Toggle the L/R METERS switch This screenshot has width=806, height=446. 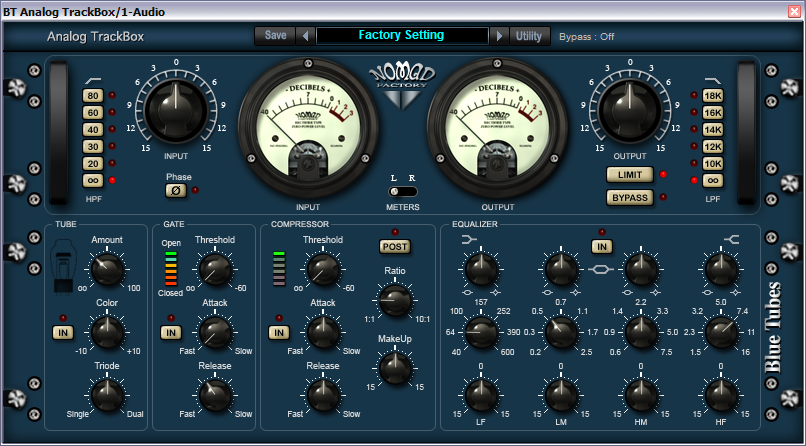(402, 192)
